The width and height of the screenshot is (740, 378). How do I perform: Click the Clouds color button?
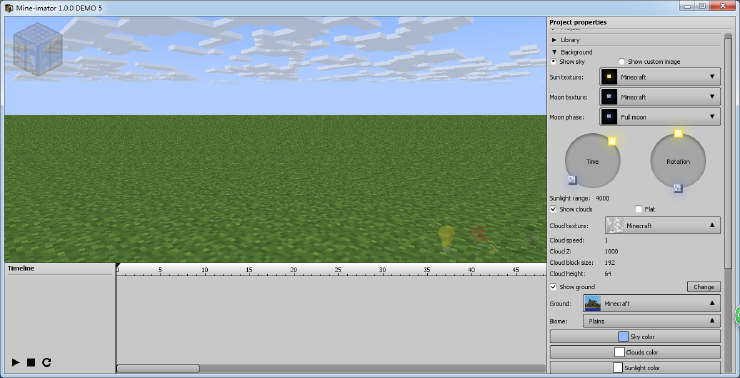(x=635, y=352)
